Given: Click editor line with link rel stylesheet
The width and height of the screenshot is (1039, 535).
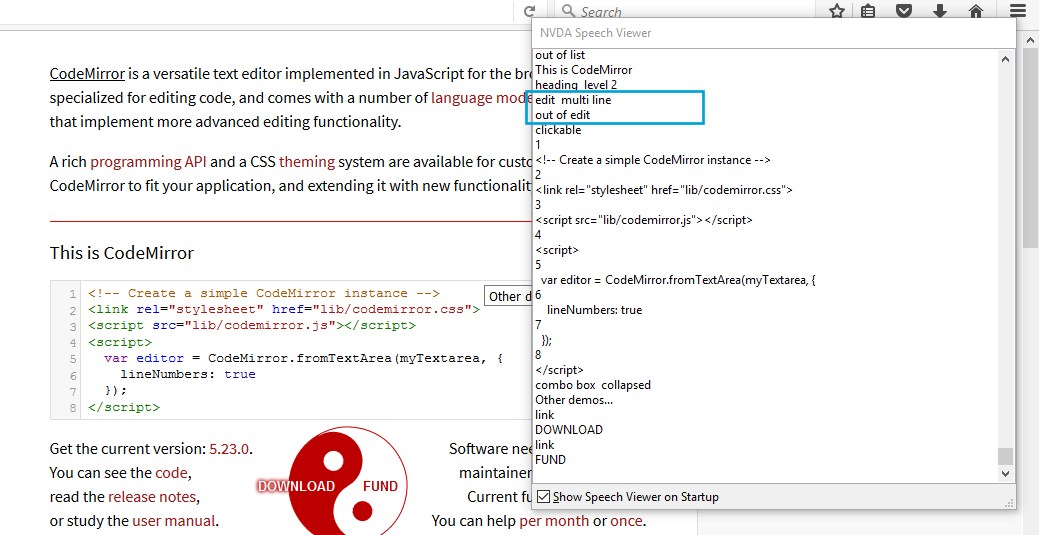Looking at the screenshot, I should (x=284, y=309).
